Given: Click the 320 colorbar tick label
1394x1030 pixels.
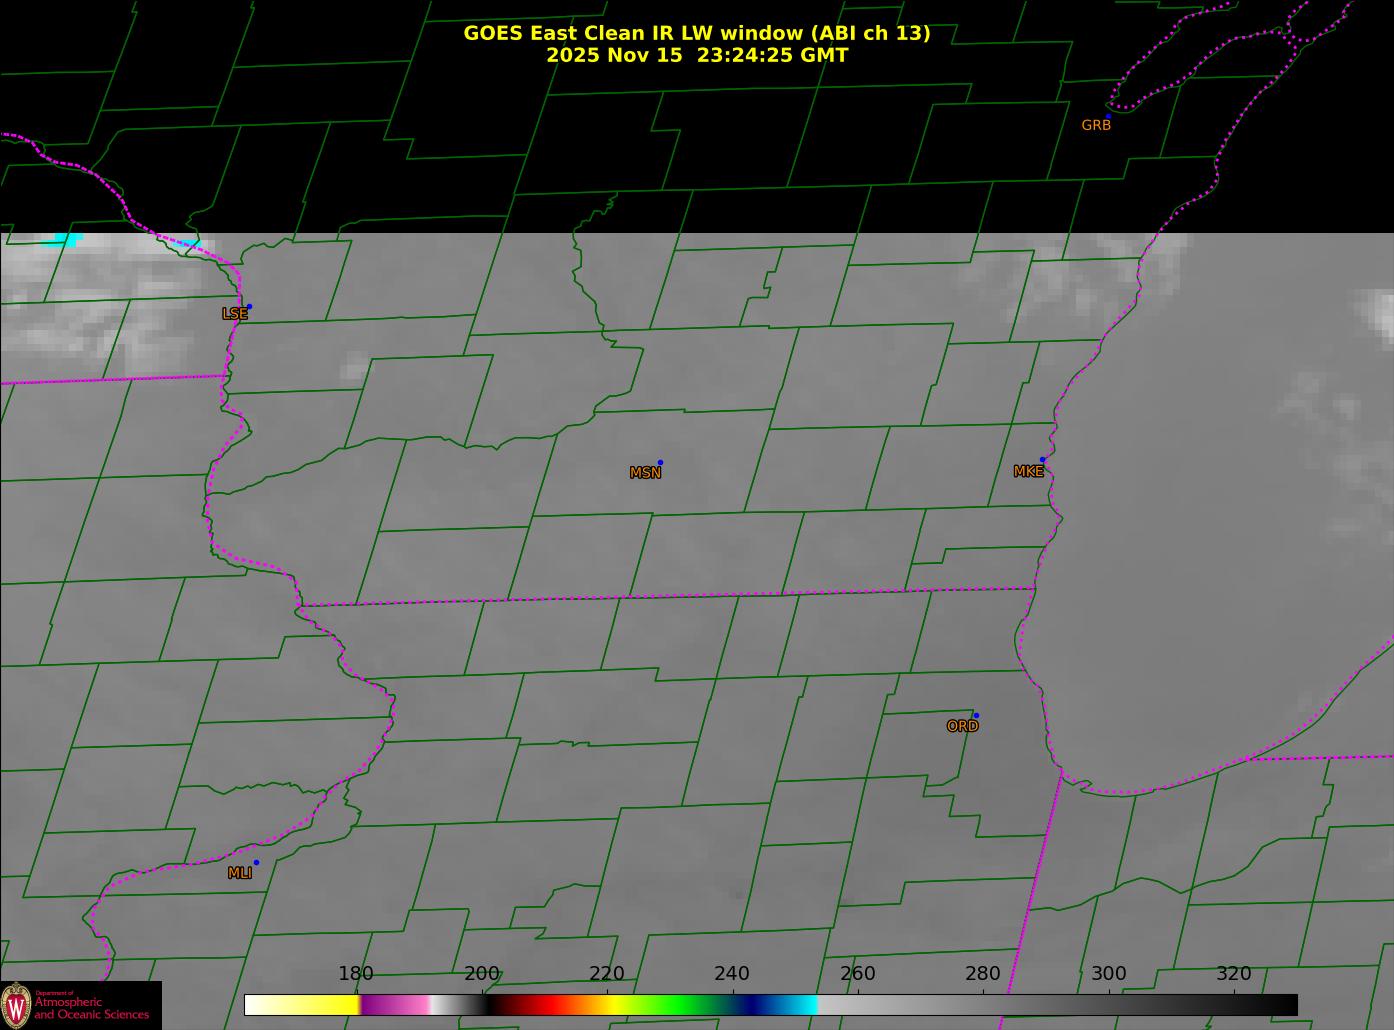Looking at the screenshot, I should [x=1233, y=974].
